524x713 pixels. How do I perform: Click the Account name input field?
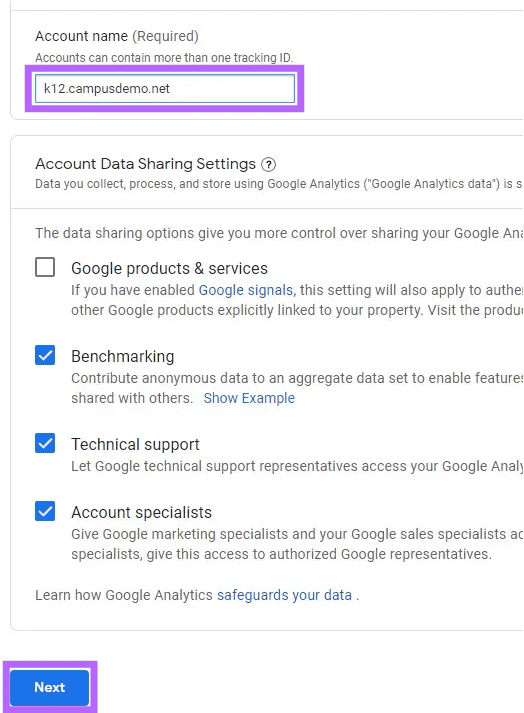(165, 88)
